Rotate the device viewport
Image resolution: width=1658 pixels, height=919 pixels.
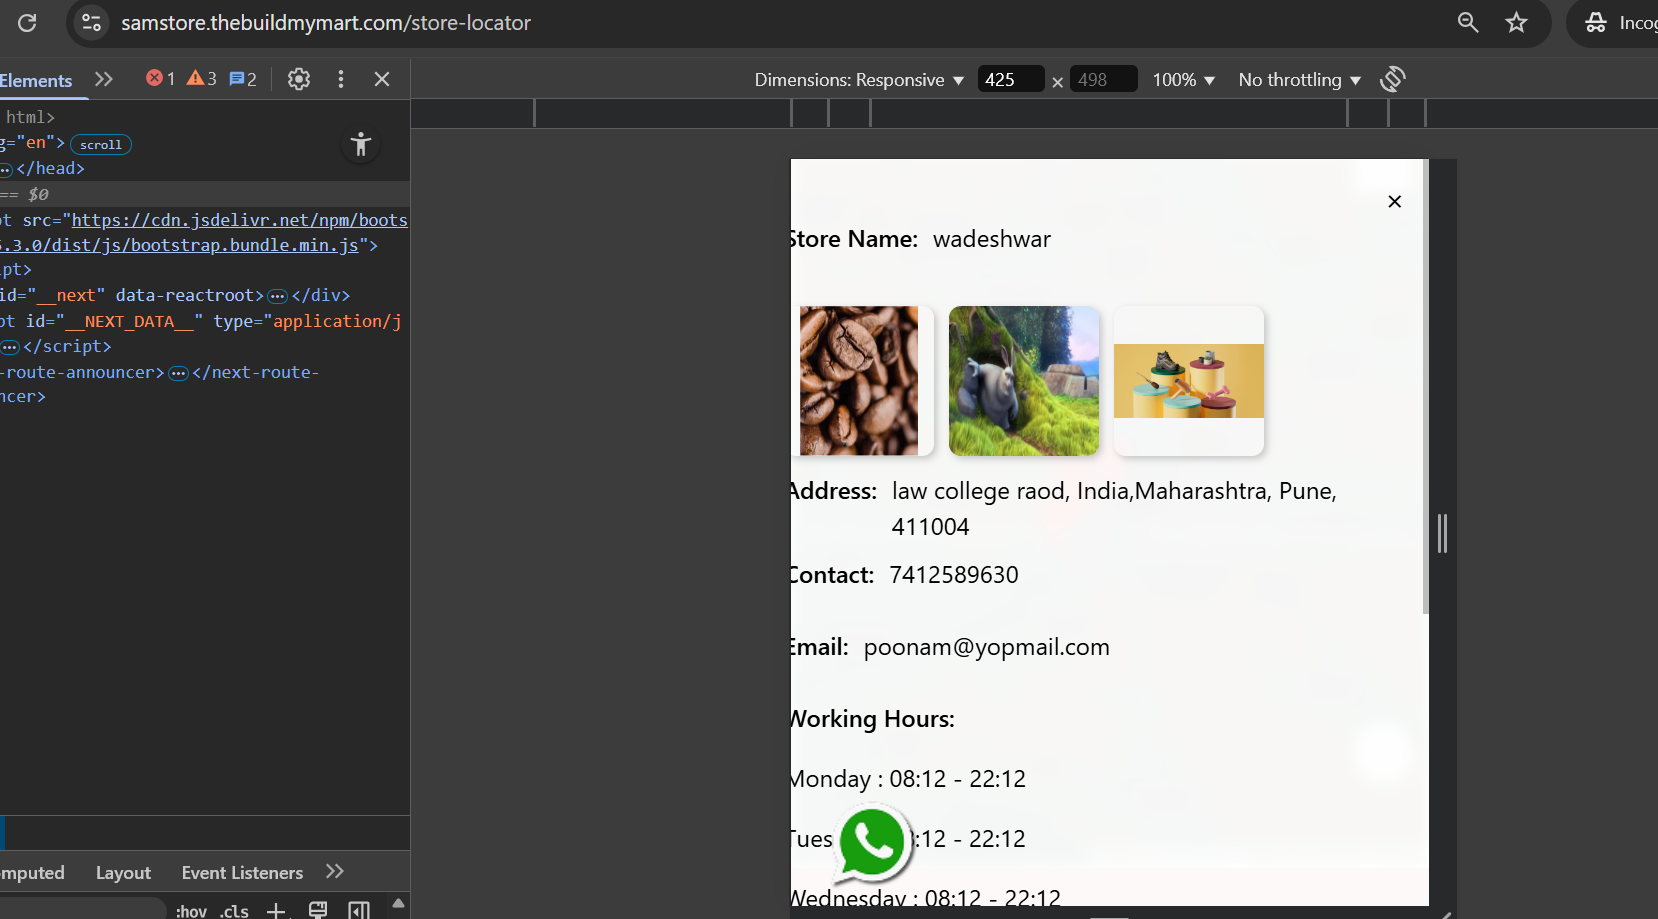[x=1393, y=79]
